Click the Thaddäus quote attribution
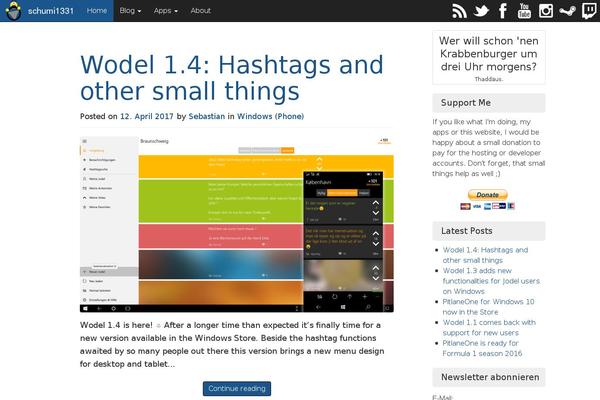This screenshot has height=400, width=600. click(x=489, y=79)
